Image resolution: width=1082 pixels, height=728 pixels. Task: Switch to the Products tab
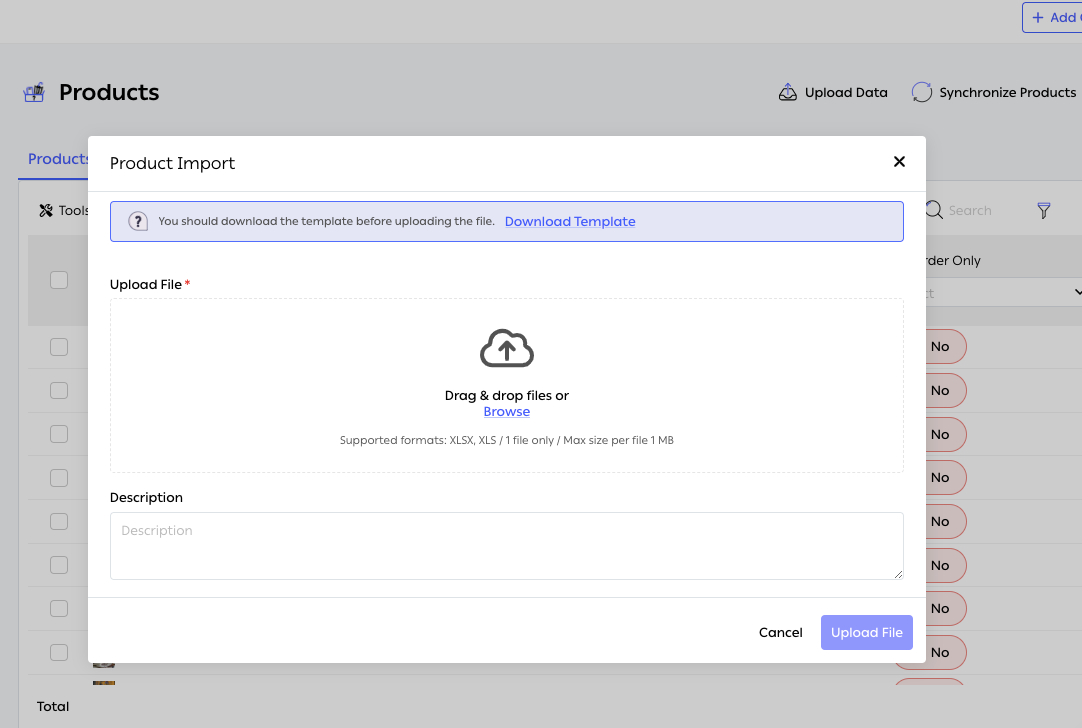coord(58,159)
